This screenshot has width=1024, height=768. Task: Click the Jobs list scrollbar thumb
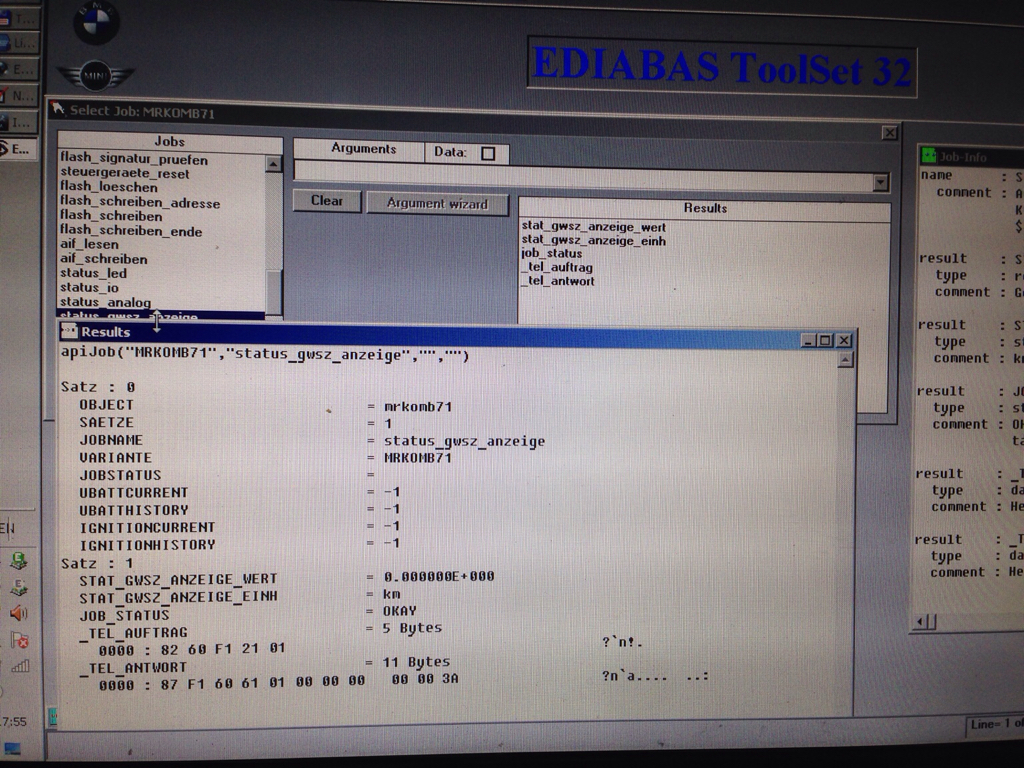point(274,291)
